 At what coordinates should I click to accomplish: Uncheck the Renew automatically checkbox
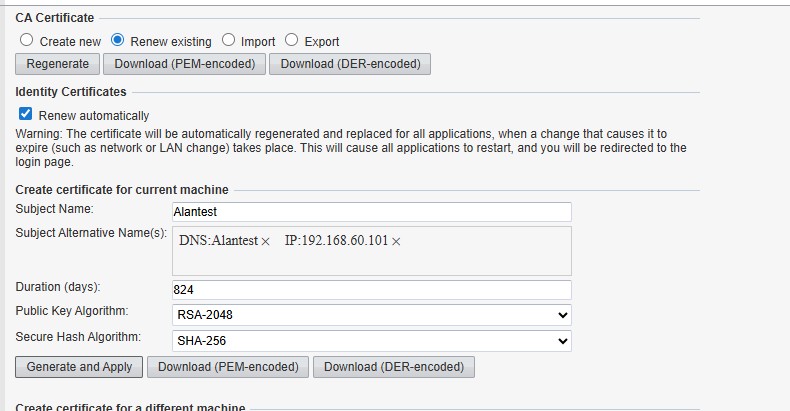coord(26,114)
